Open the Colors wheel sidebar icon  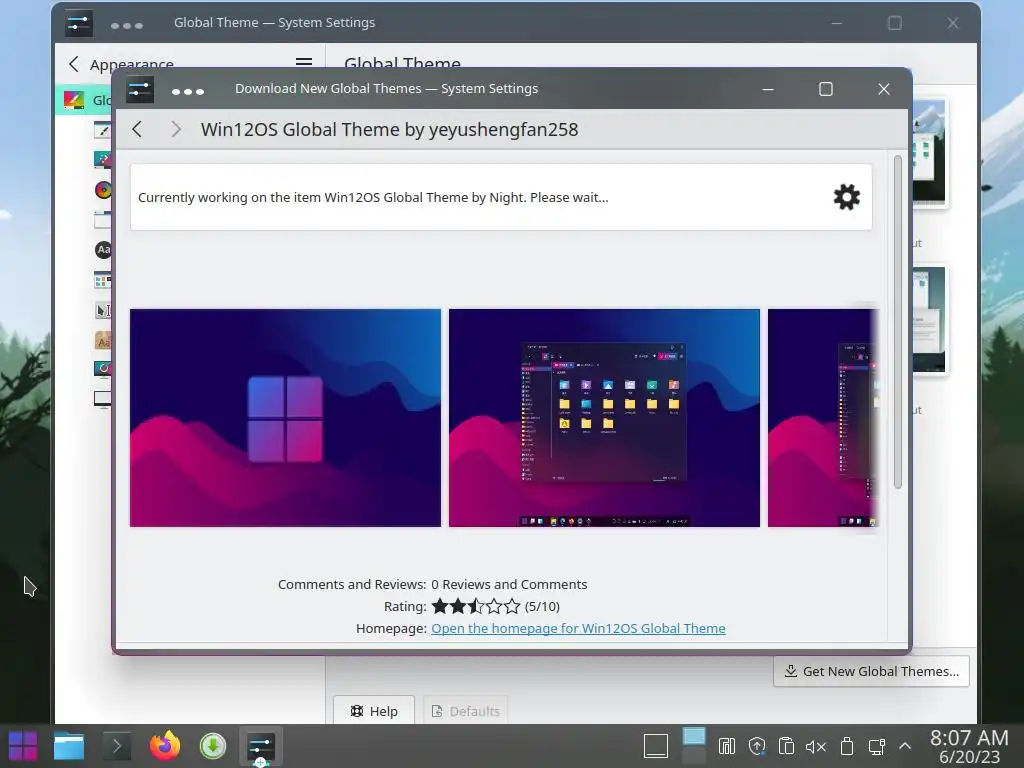pos(103,190)
